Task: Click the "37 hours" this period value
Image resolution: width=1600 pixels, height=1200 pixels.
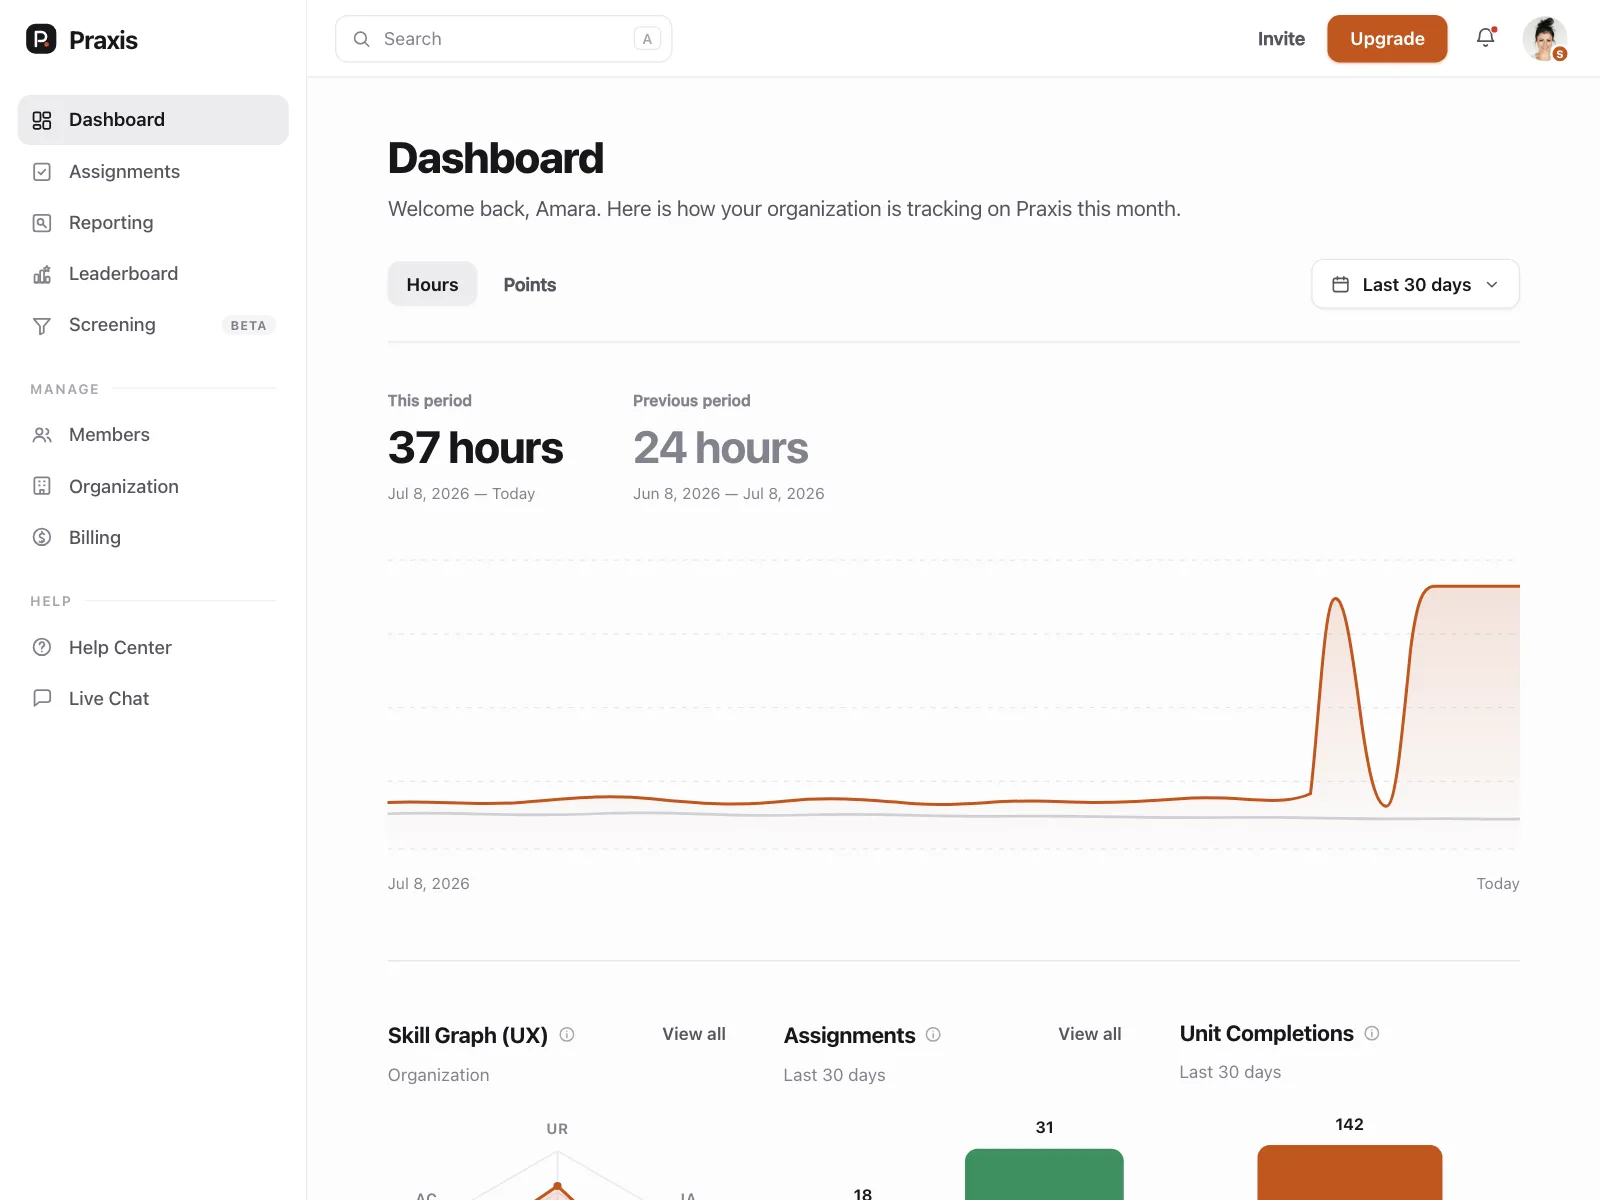Action: 475,448
